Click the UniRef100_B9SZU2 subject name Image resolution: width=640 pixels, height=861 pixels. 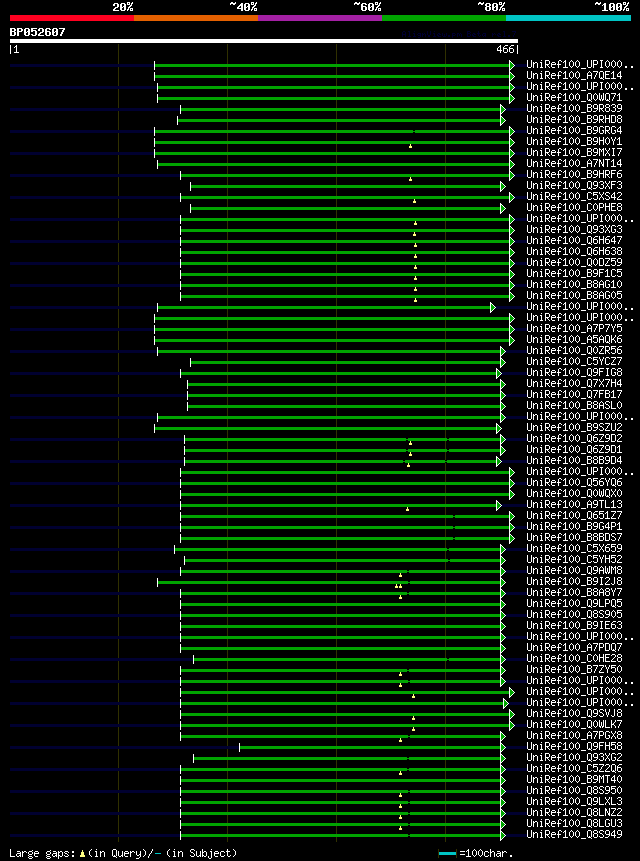click(x=574, y=427)
